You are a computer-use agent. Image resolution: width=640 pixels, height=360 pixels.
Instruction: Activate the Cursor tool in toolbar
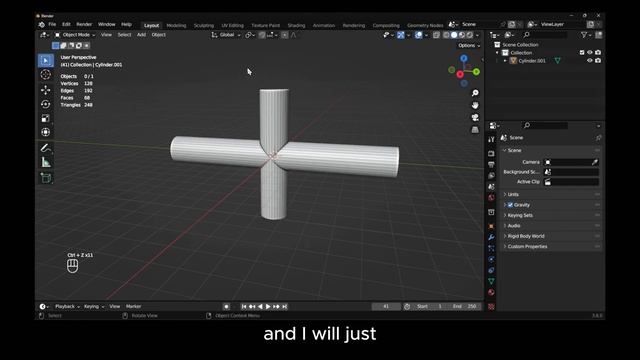pos(46,75)
